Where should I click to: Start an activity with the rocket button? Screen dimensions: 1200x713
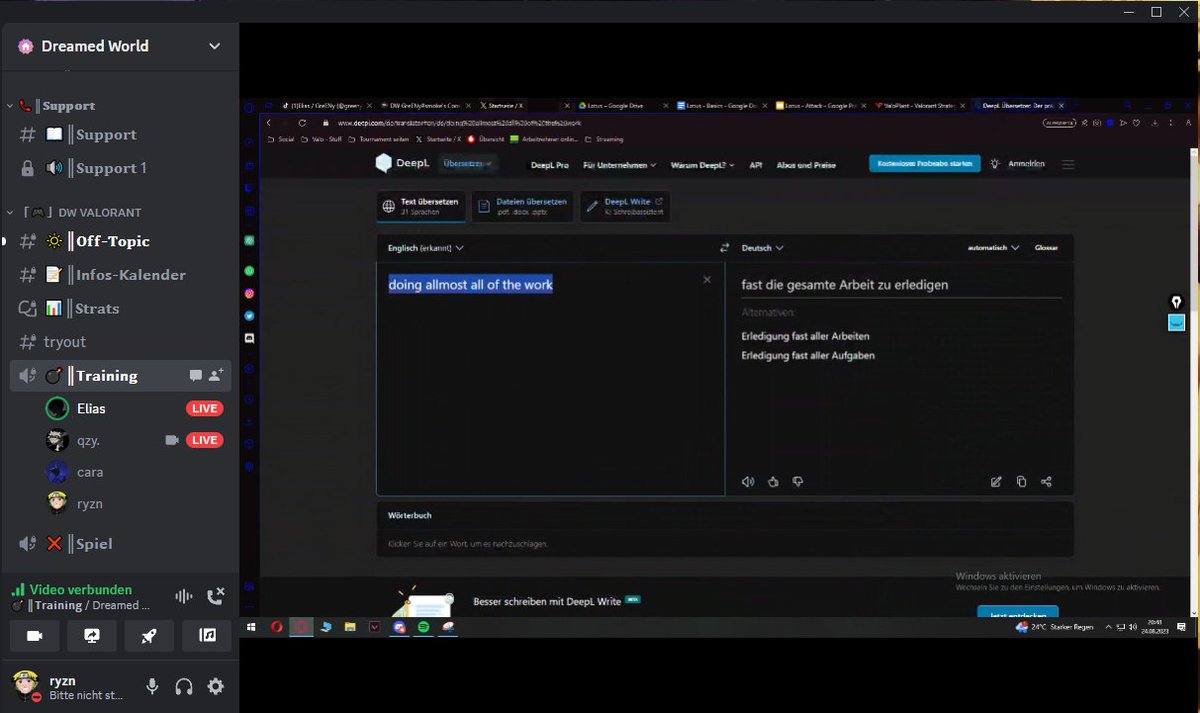(149, 636)
